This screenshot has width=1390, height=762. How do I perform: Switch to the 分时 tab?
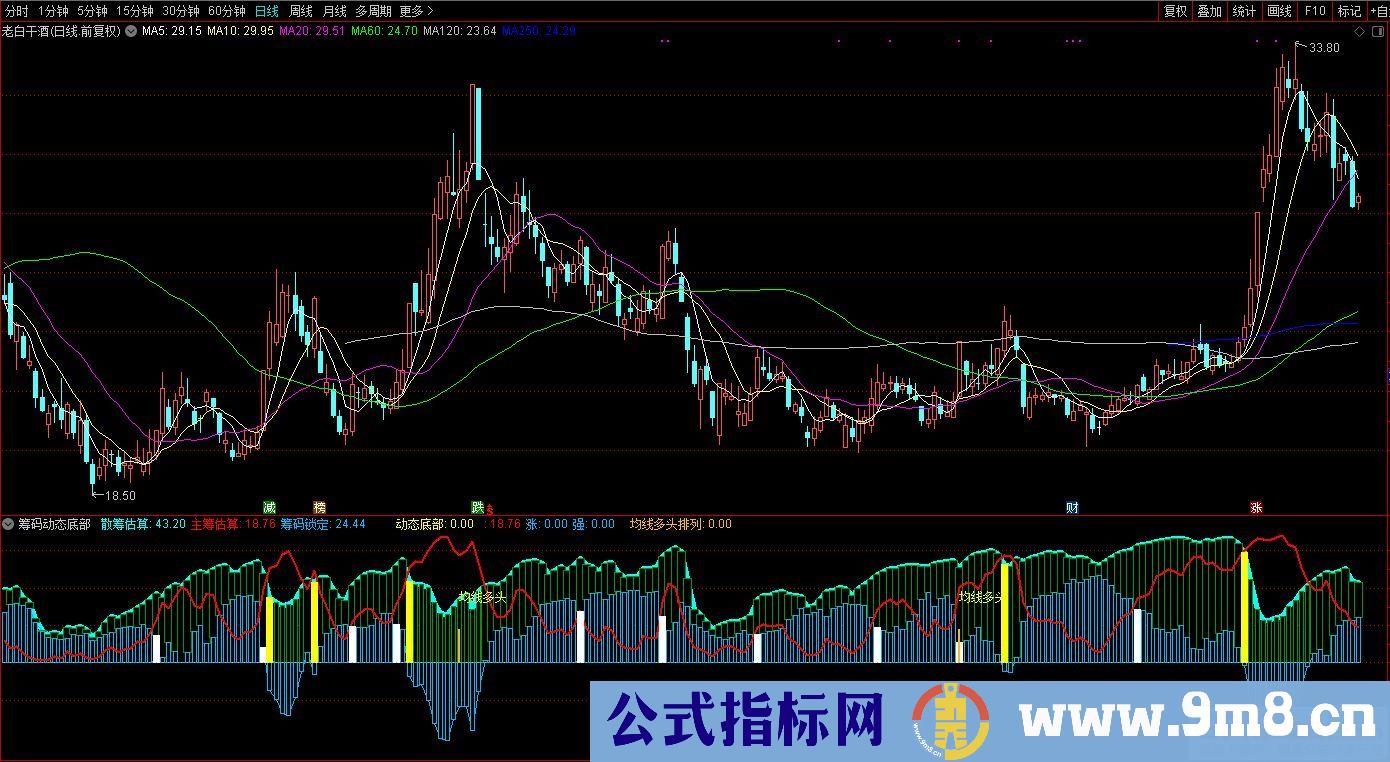tap(17, 11)
